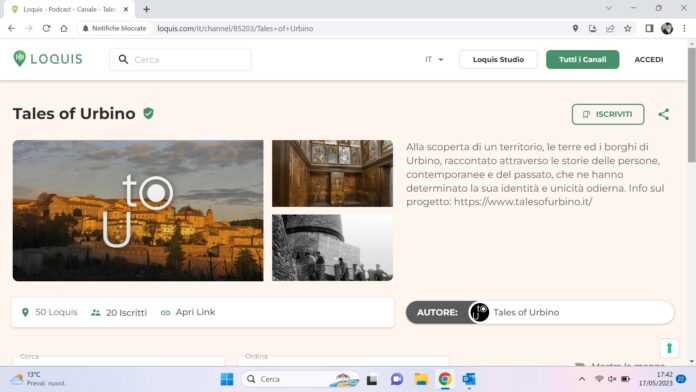
Task: Open the Chrome profile avatar
Action: click(x=667, y=28)
